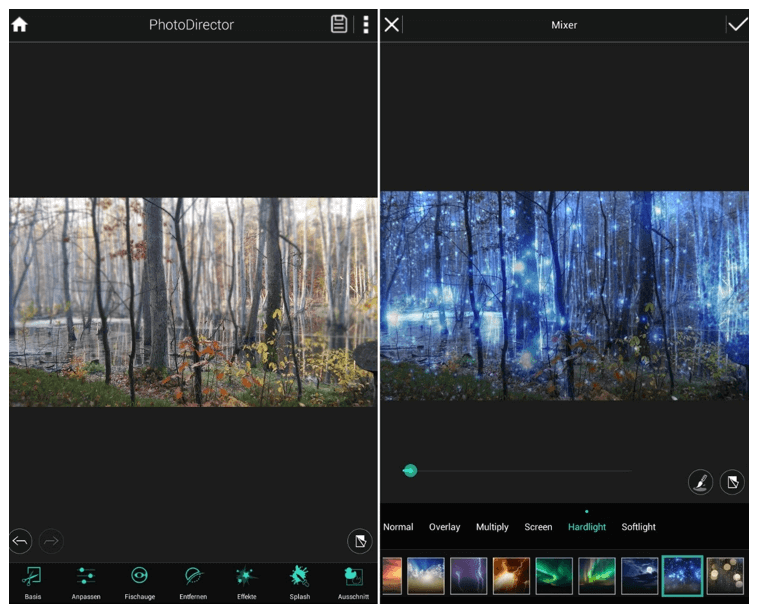Select the Fischauge fisheye tool
This screenshot has width=760, height=614.
[140, 580]
